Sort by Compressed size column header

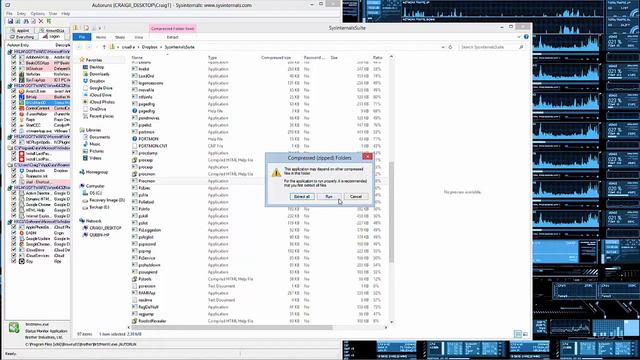coord(276,58)
